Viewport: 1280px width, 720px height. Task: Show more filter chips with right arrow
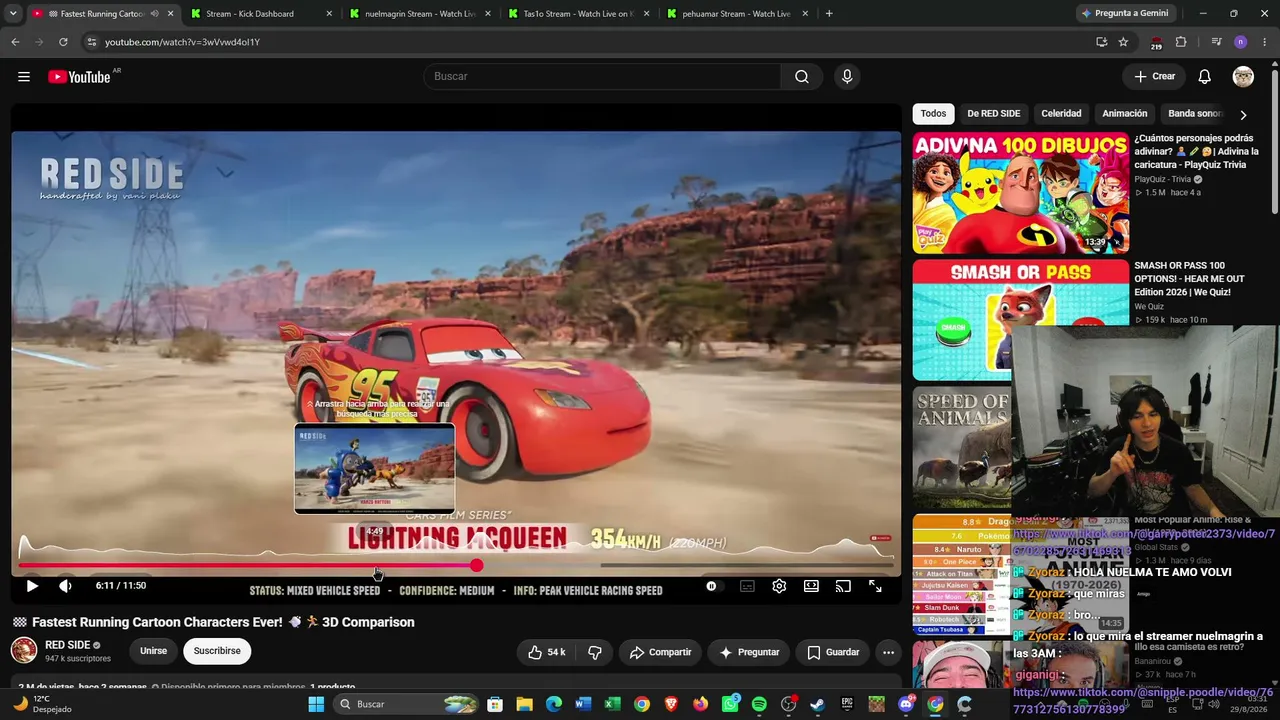pyautogui.click(x=1243, y=115)
